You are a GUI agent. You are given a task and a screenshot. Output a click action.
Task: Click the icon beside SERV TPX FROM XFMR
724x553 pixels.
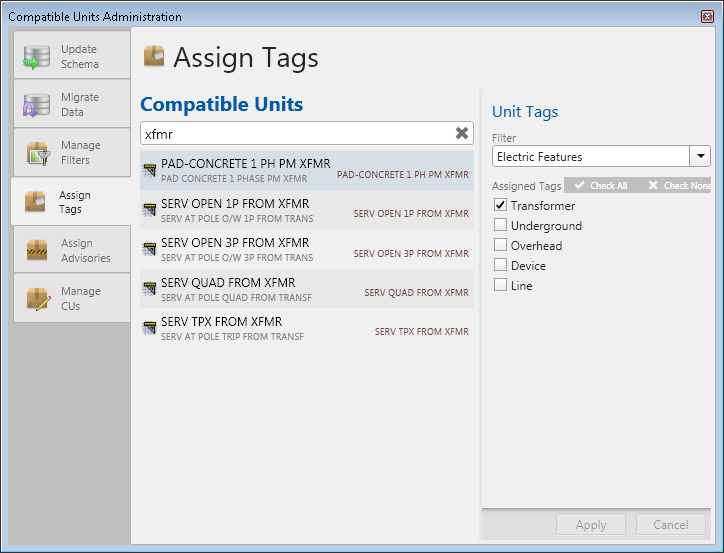(x=150, y=329)
